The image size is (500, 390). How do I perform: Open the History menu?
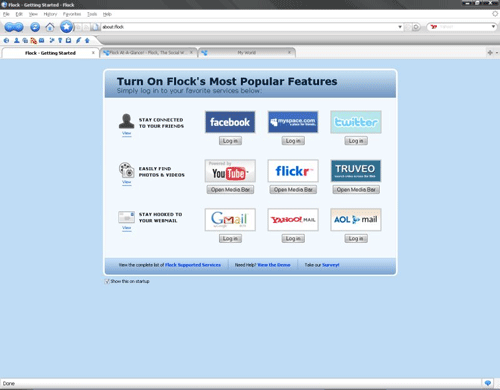click(x=50, y=14)
